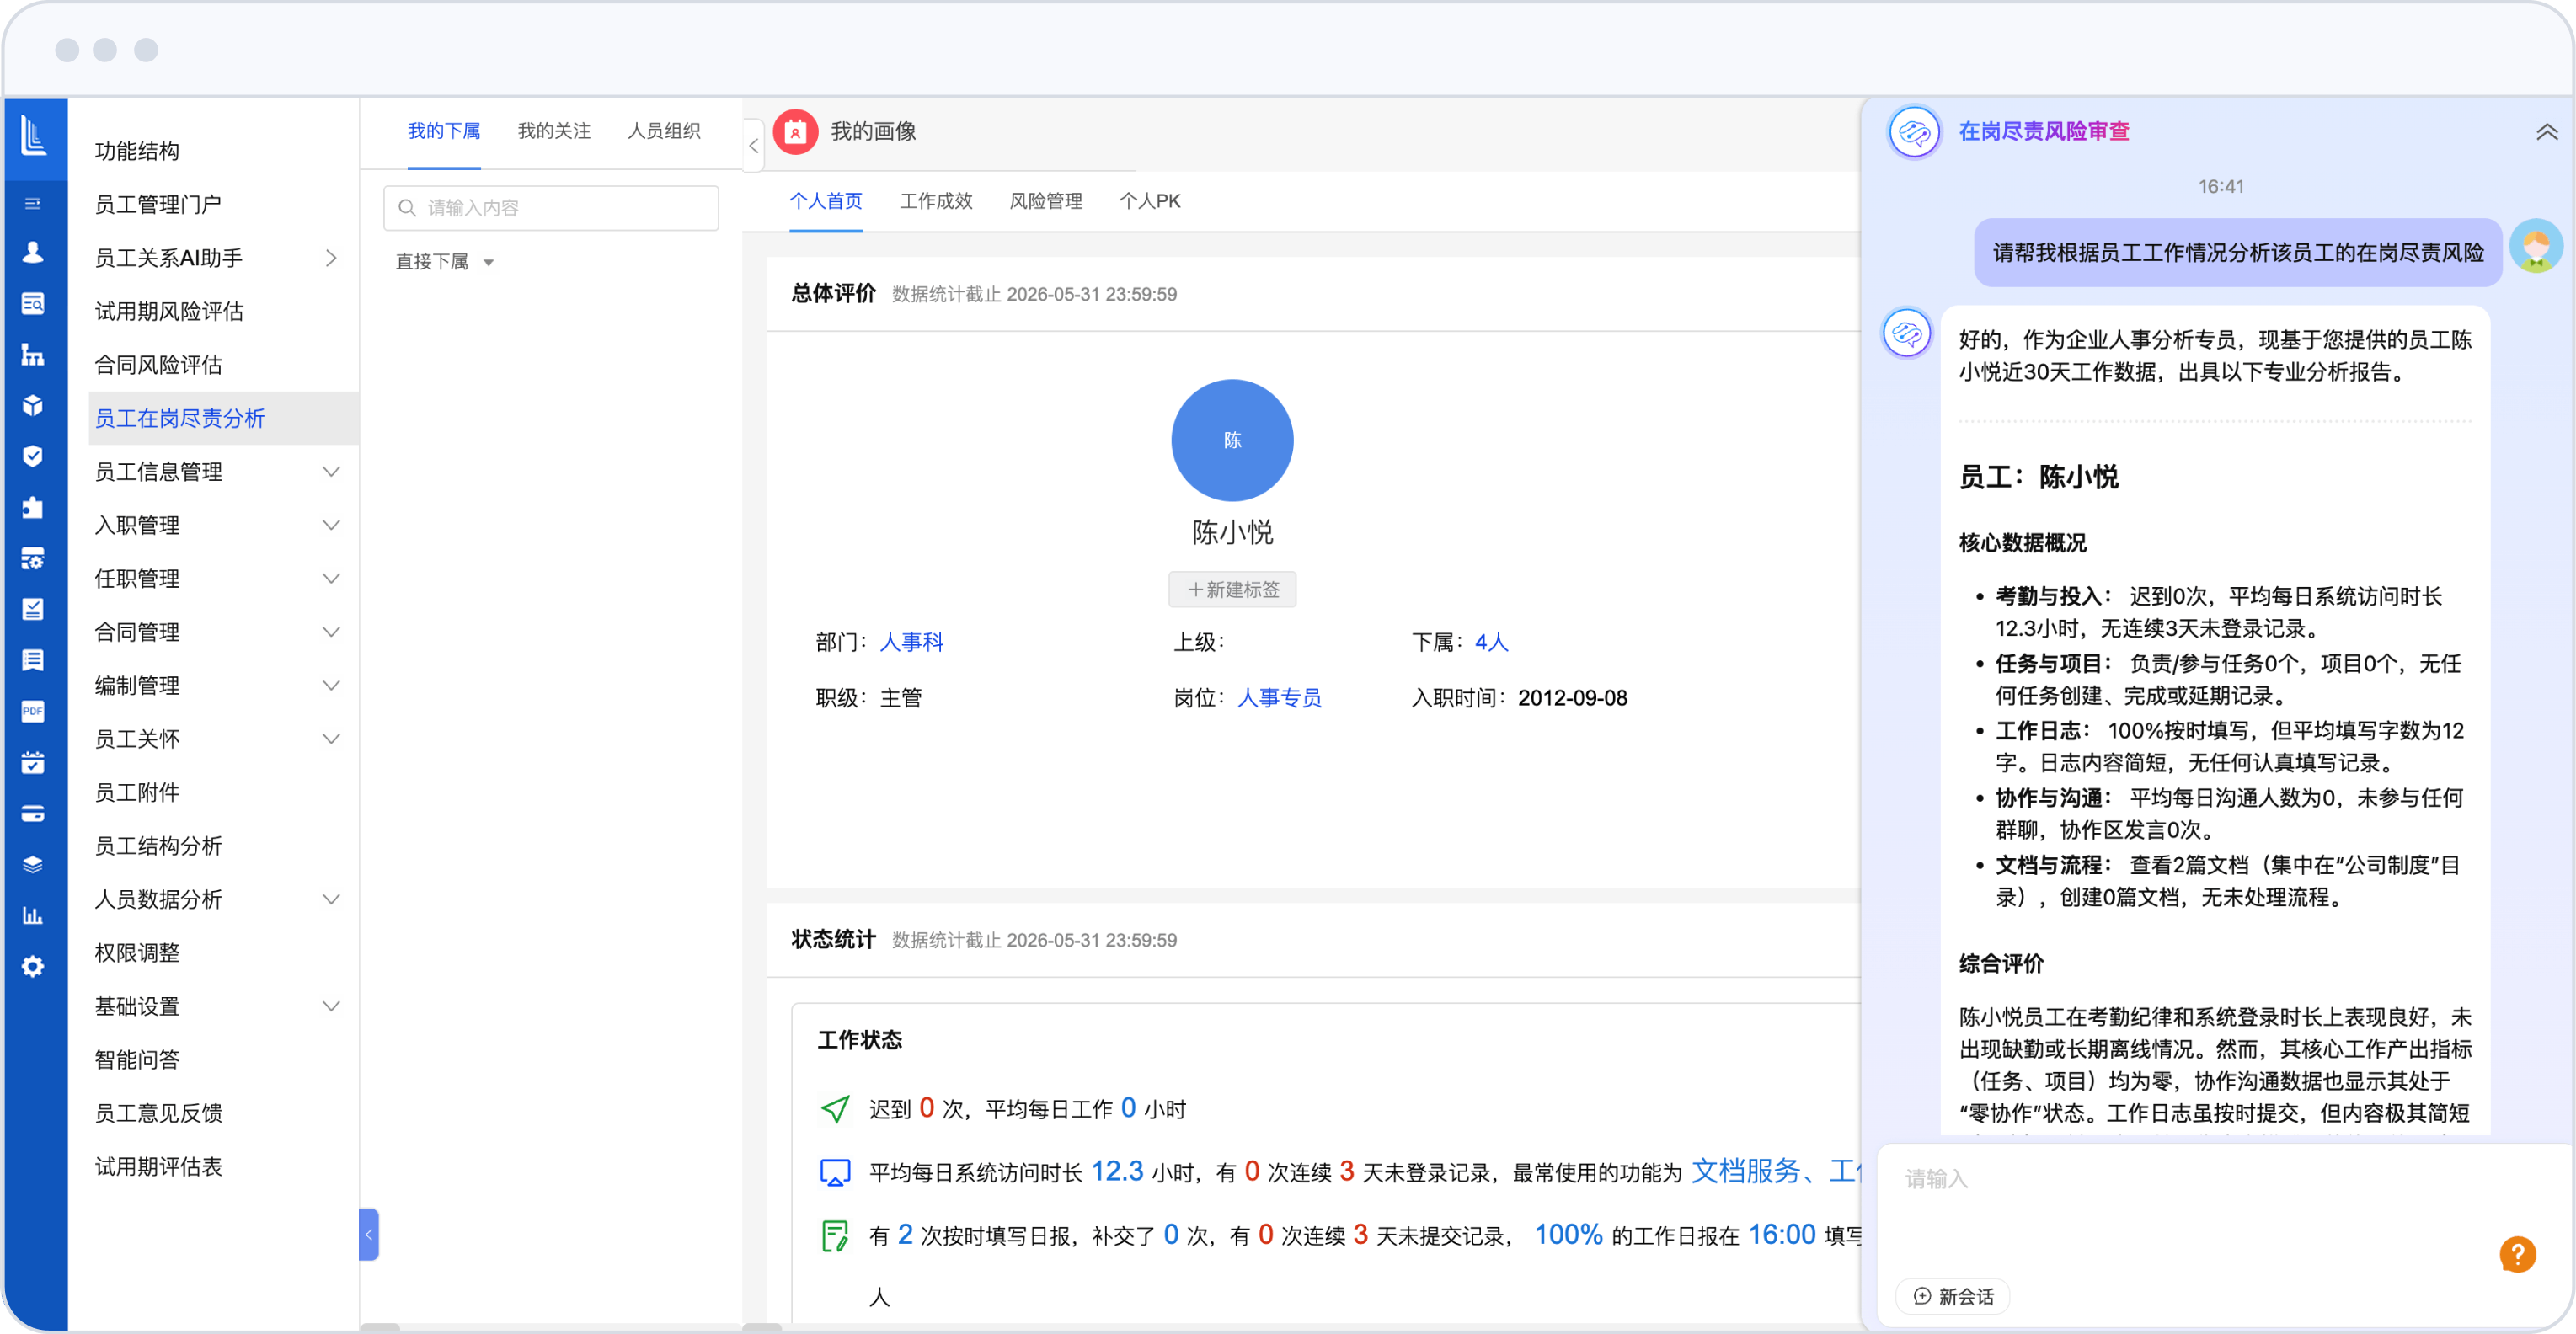The height and width of the screenshot is (1334, 2576).
Task: Select the org chart icon in the blue sidebar
Action: [x=33, y=354]
